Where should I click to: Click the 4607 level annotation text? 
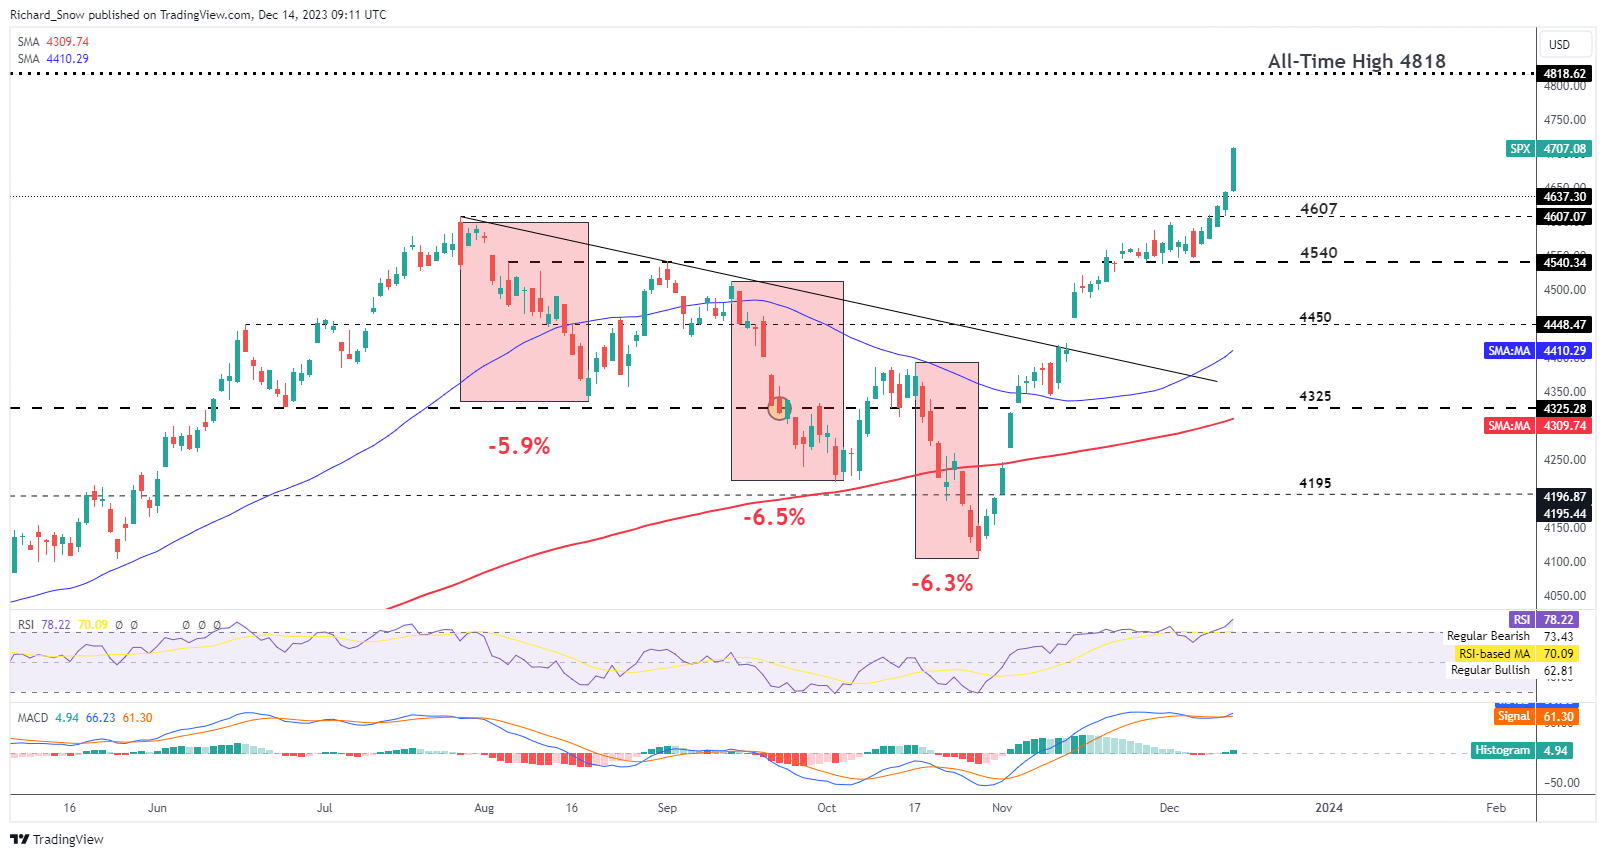coord(1318,209)
